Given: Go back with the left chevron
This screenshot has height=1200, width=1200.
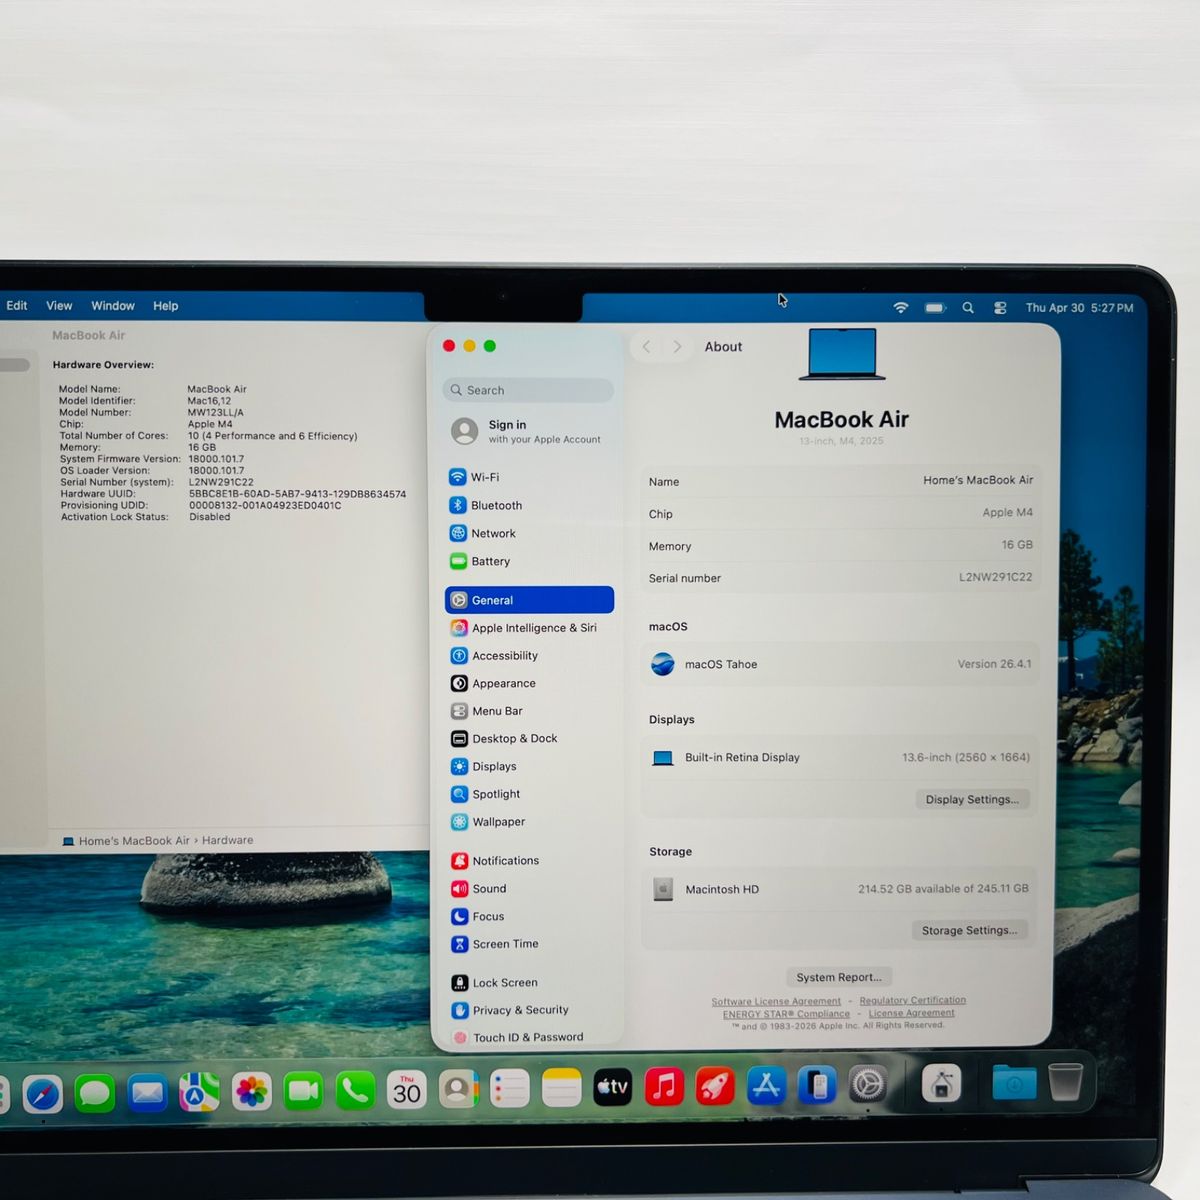Looking at the screenshot, I should (646, 347).
